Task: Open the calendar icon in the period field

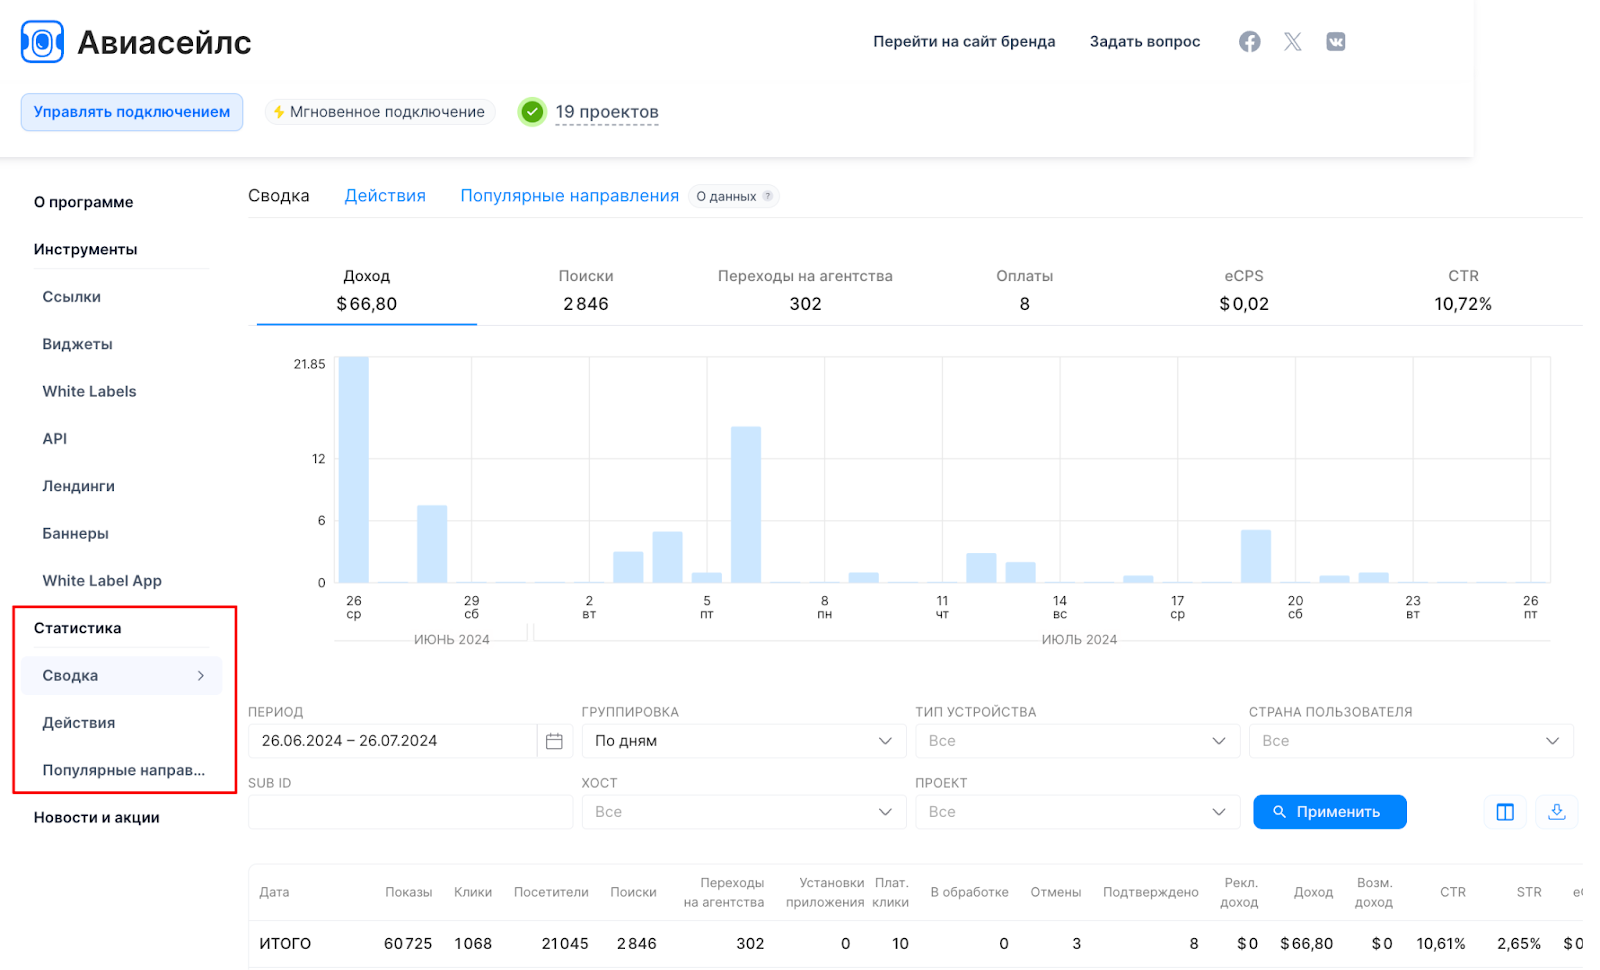Action: (554, 741)
